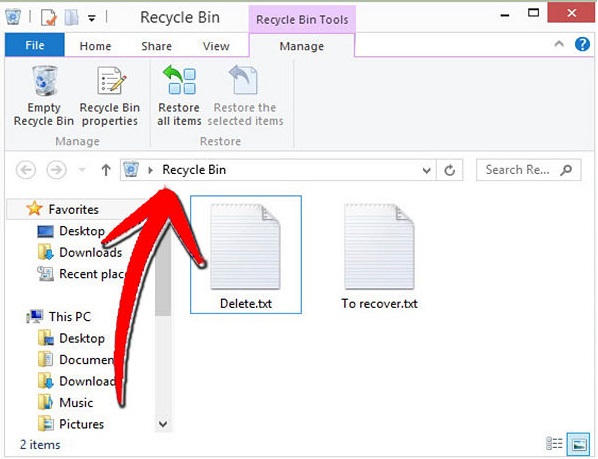
Task: Refresh the Recycle Bin address bar
Action: [x=450, y=170]
